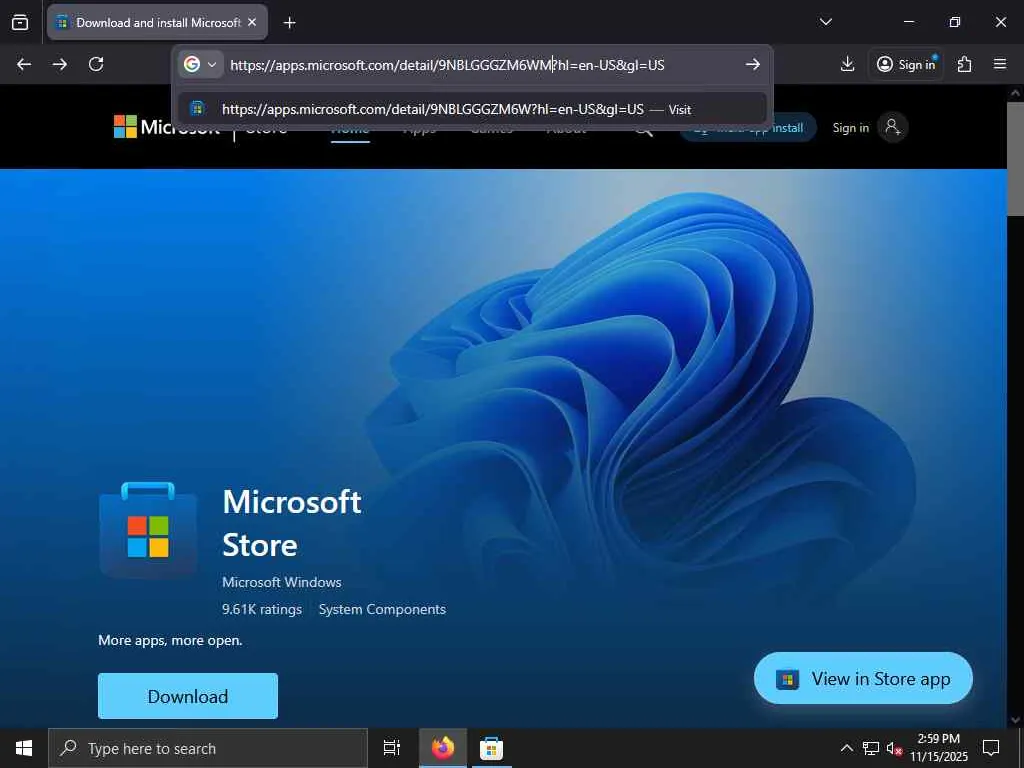Open the Firefox downloads panel
Image resolution: width=1024 pixels, height=768 pixels.
[x=847, y=64]
